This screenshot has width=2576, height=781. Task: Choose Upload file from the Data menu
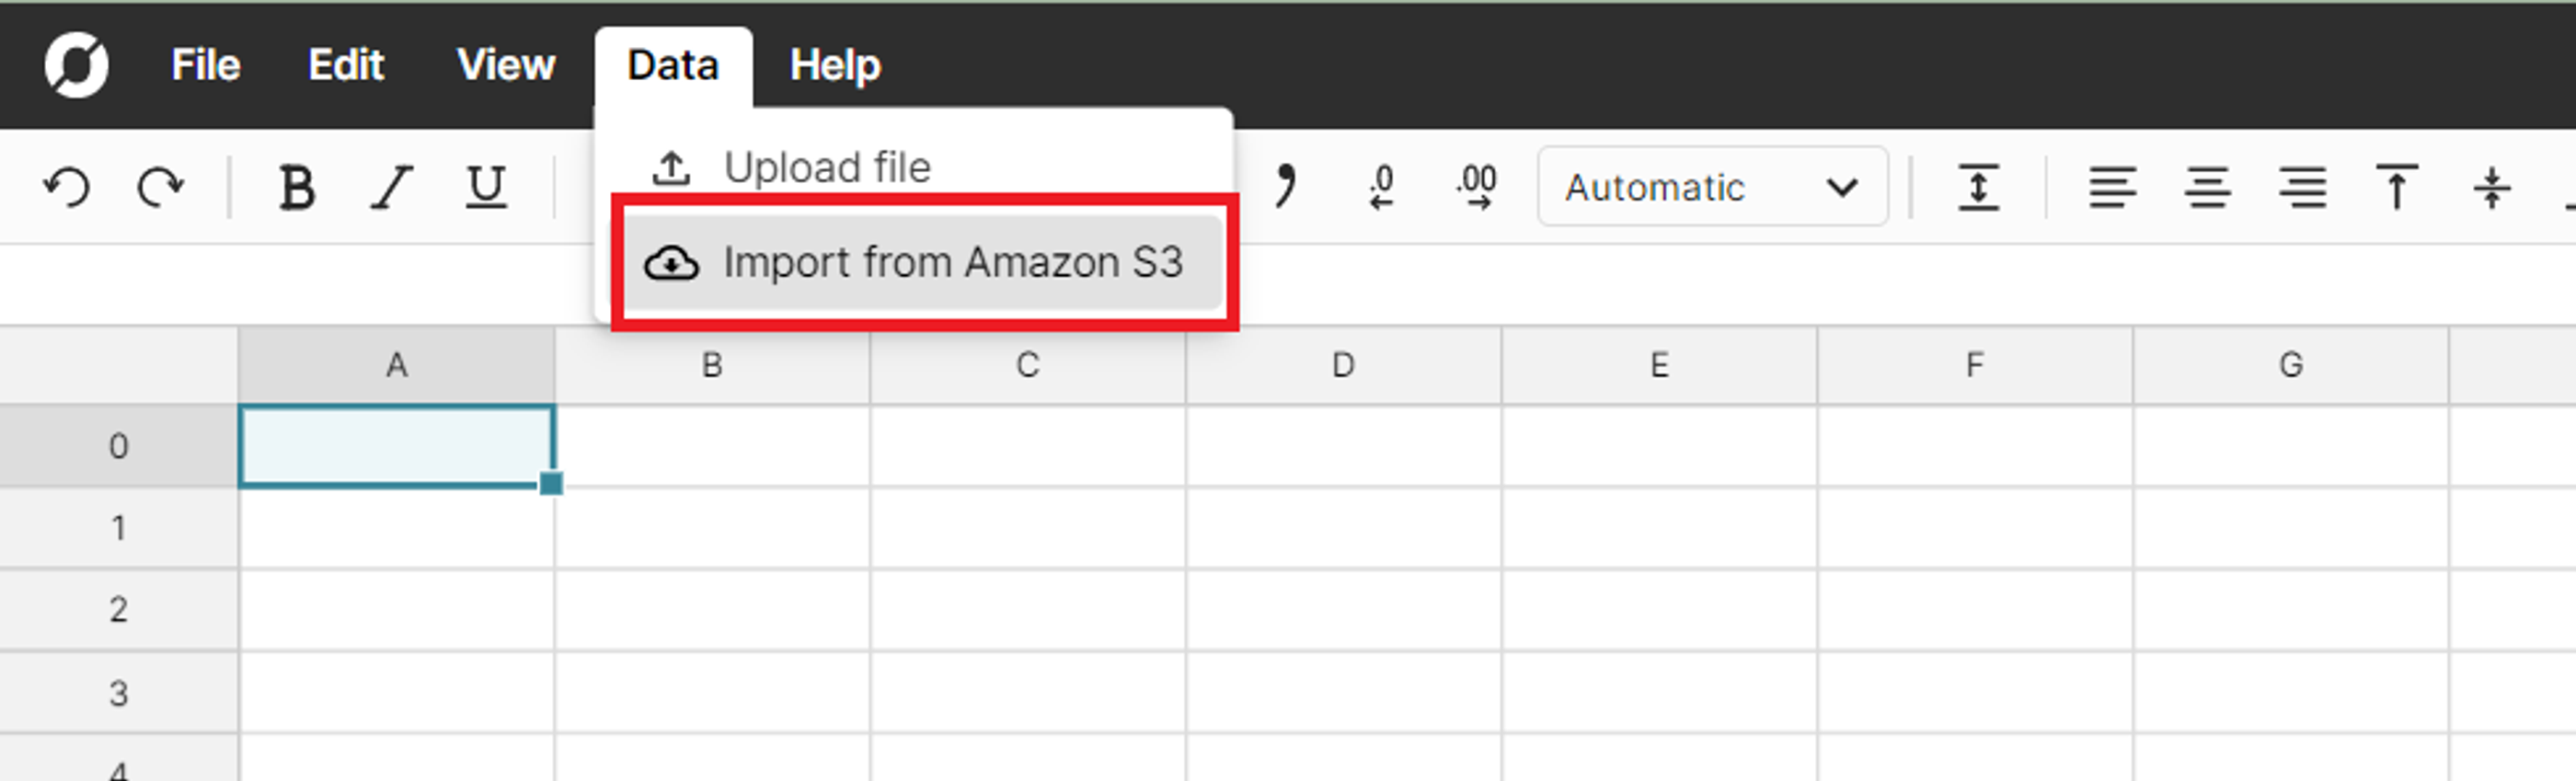pyautogui.click(x=828, y=167)
